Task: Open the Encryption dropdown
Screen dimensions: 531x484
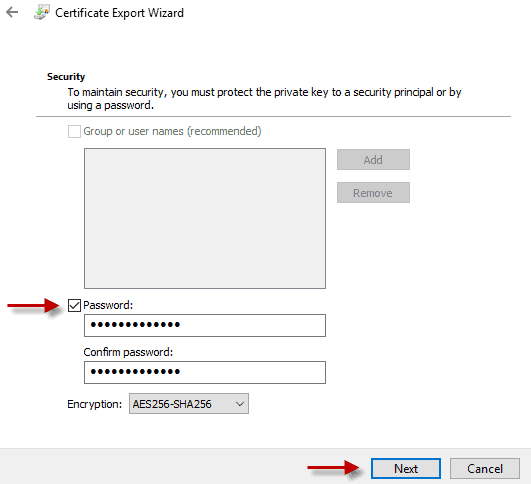Action: [189, 403]
